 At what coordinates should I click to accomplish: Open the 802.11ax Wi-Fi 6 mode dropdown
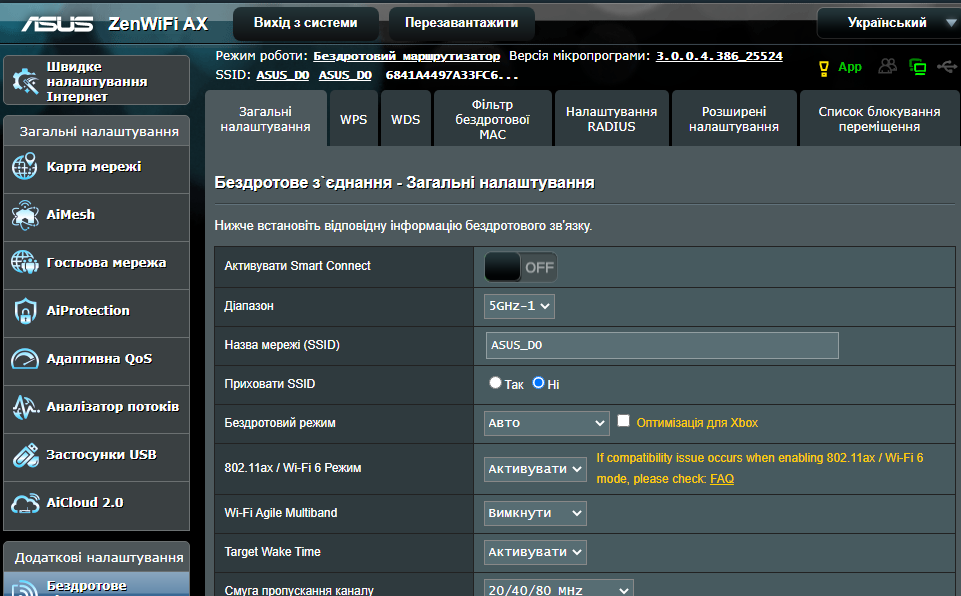(x=535, y=469)
